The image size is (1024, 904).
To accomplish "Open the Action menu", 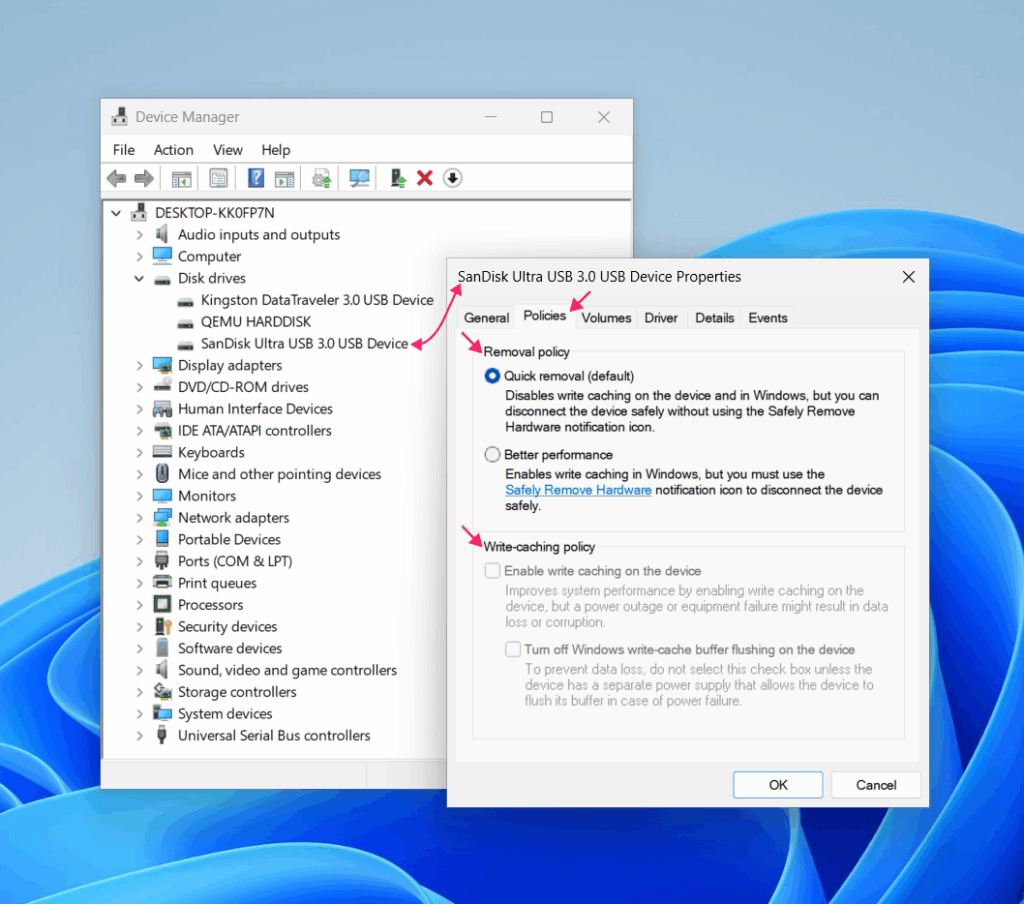I will (174, 150).
